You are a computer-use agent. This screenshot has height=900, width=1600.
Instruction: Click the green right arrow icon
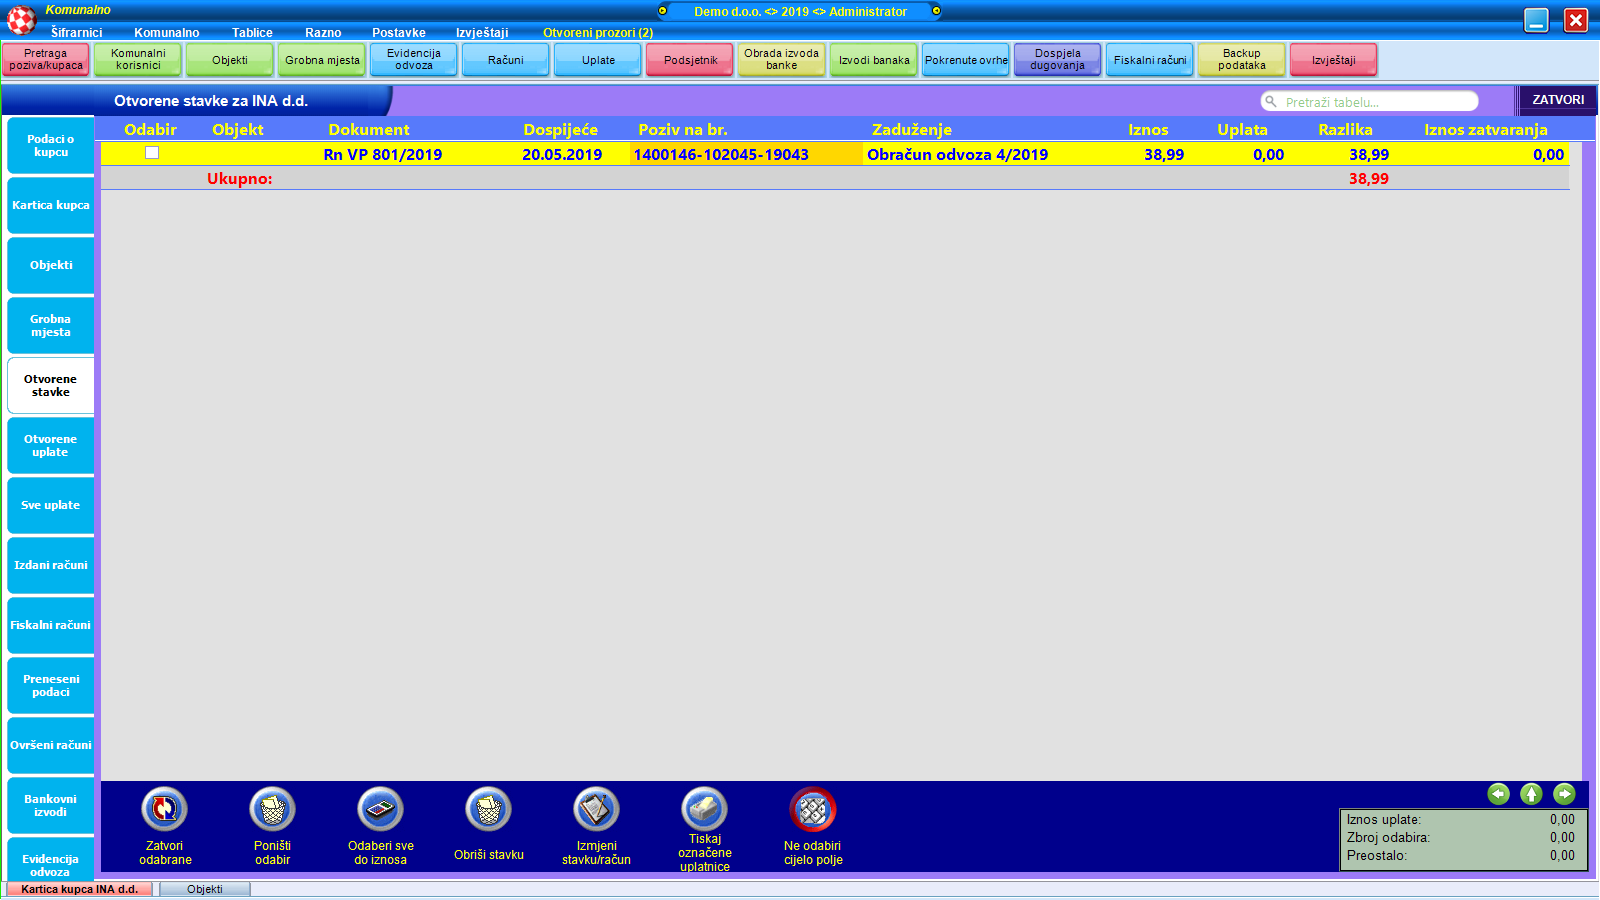[x=1564, y=794]
